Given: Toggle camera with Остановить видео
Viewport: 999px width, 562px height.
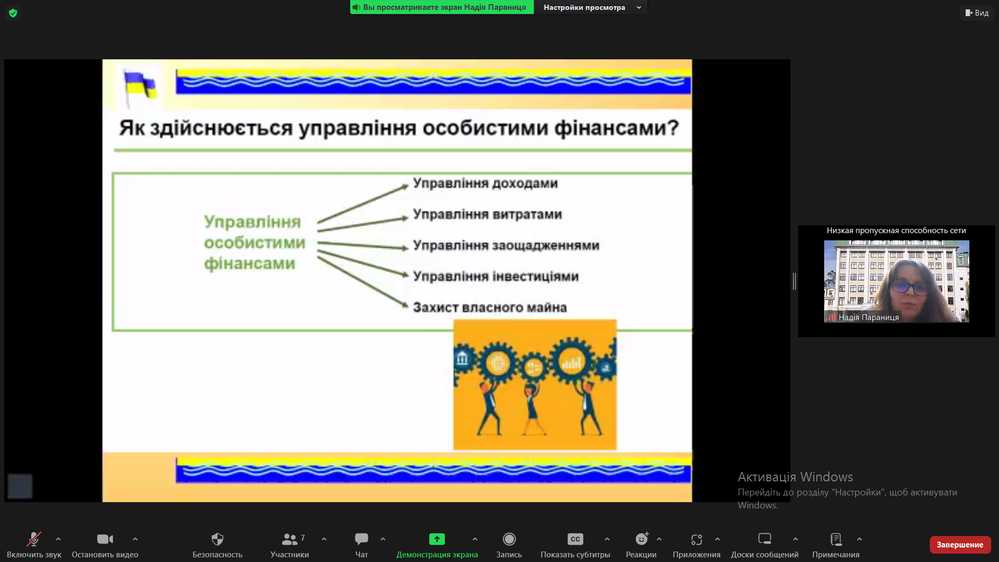Looking at the screenshot, I should [x=105, y=540].
